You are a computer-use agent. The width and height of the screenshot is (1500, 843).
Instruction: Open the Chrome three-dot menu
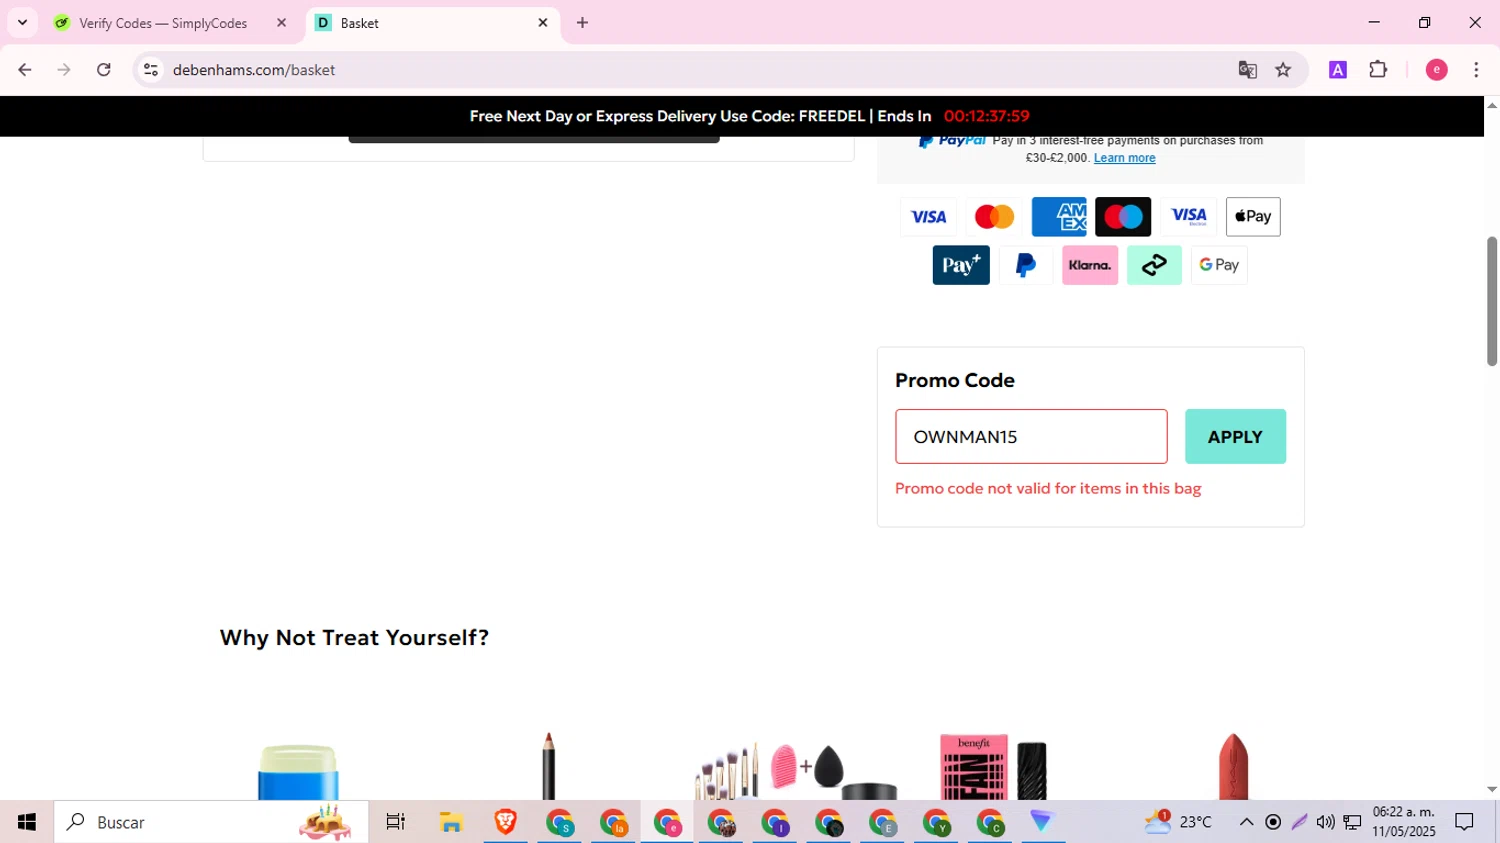pyautogui.click(x=1476, y=70)
